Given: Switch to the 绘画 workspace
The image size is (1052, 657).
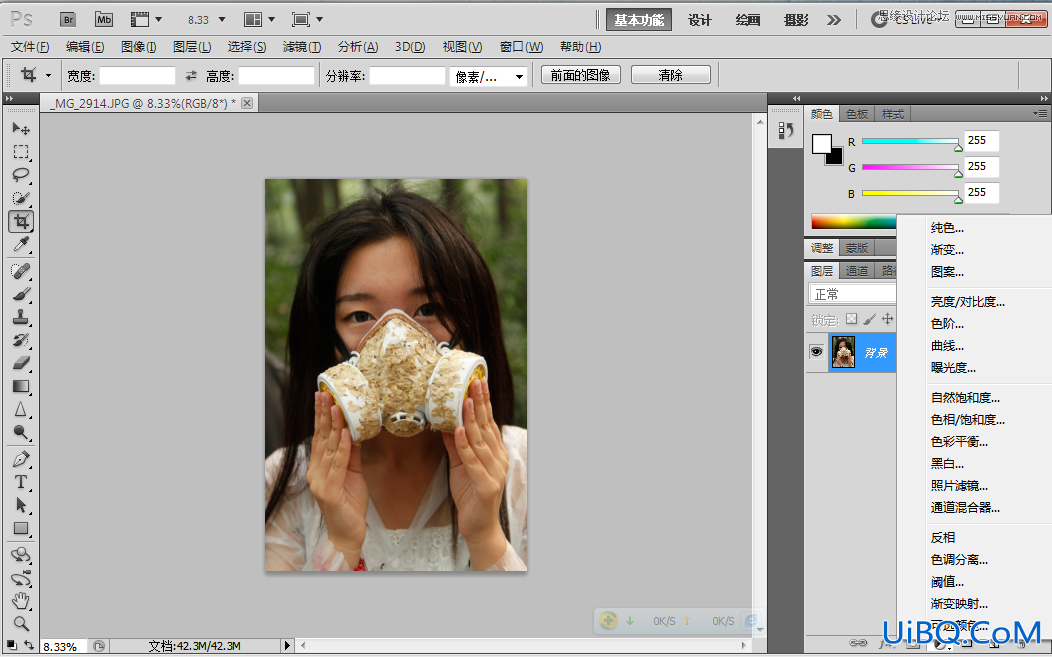Looking at the screenshot, I should [x=747, y=20].
